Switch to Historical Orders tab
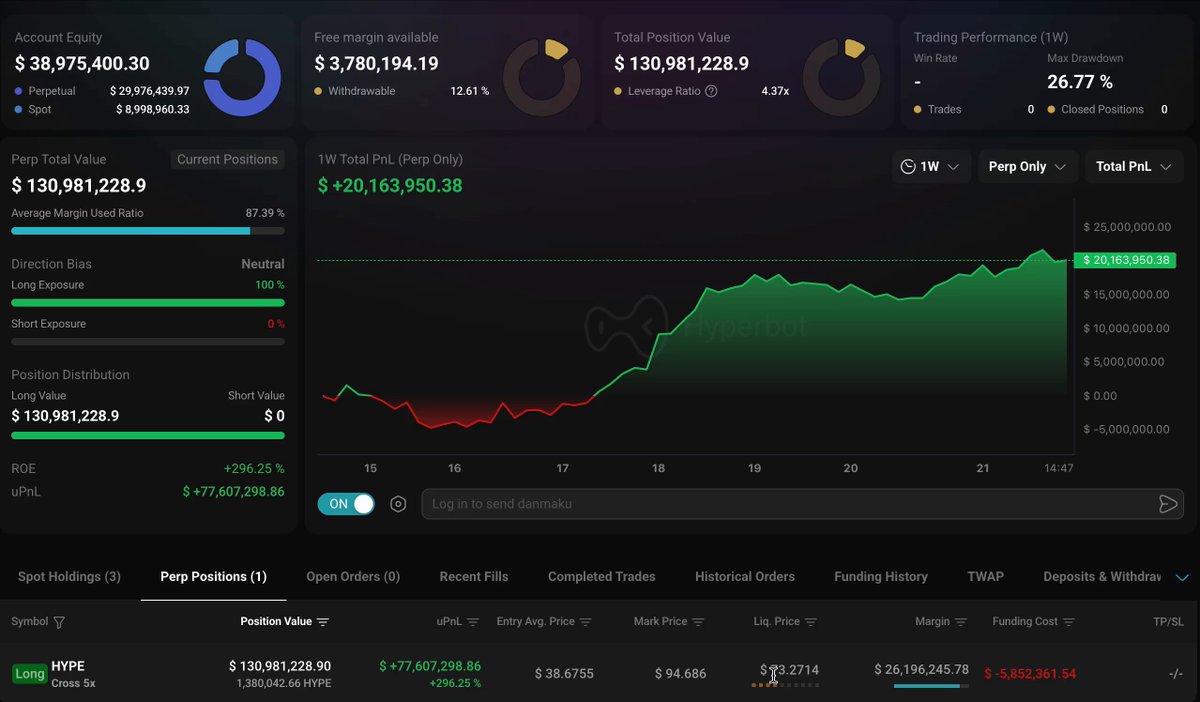 [745, 577]
